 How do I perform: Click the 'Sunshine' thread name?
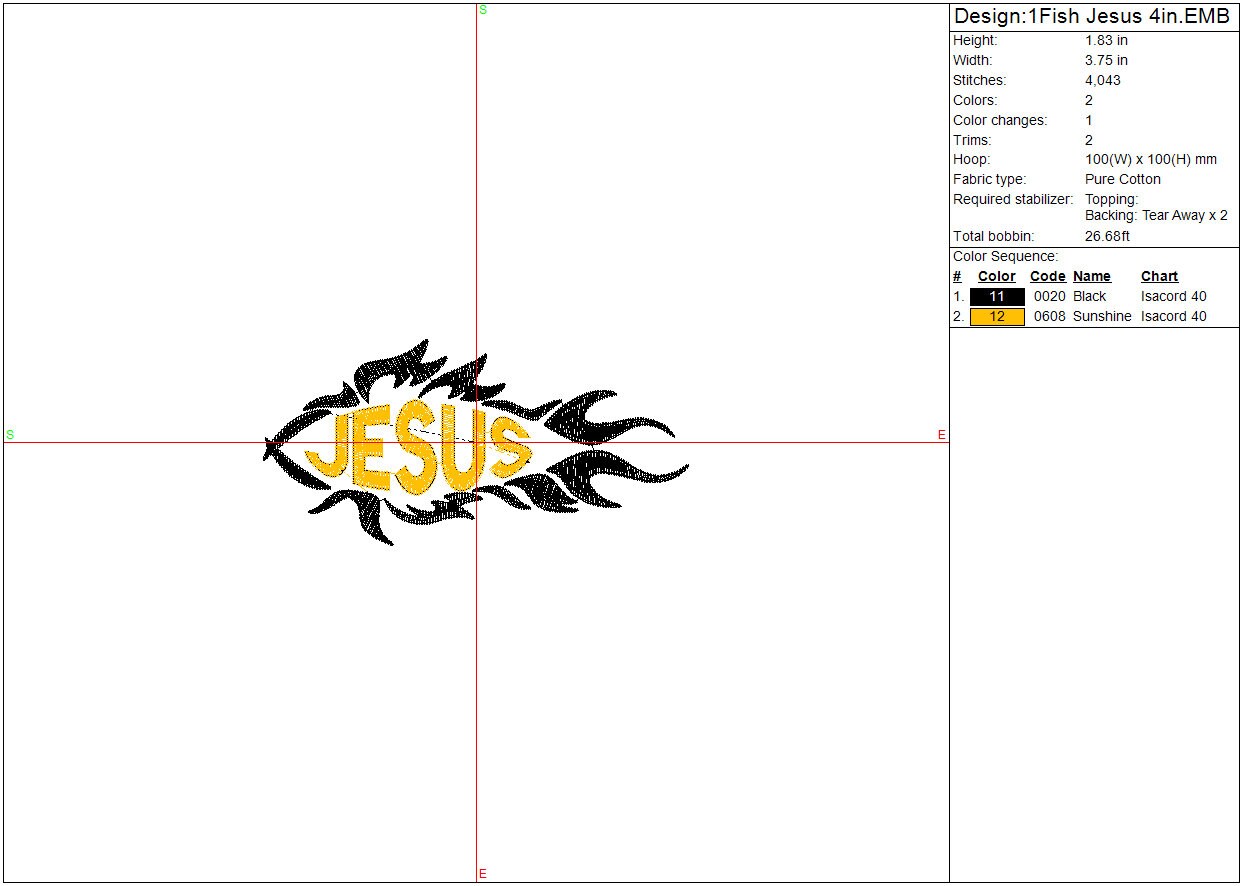pyautogui.click(x=1102, y=317)
